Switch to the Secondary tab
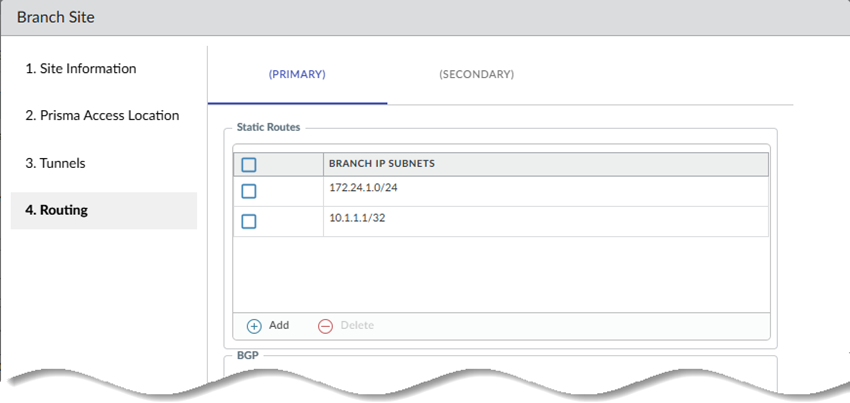Image resolution: width=850 pixels, height=403 pixels. tap(476, 75)
